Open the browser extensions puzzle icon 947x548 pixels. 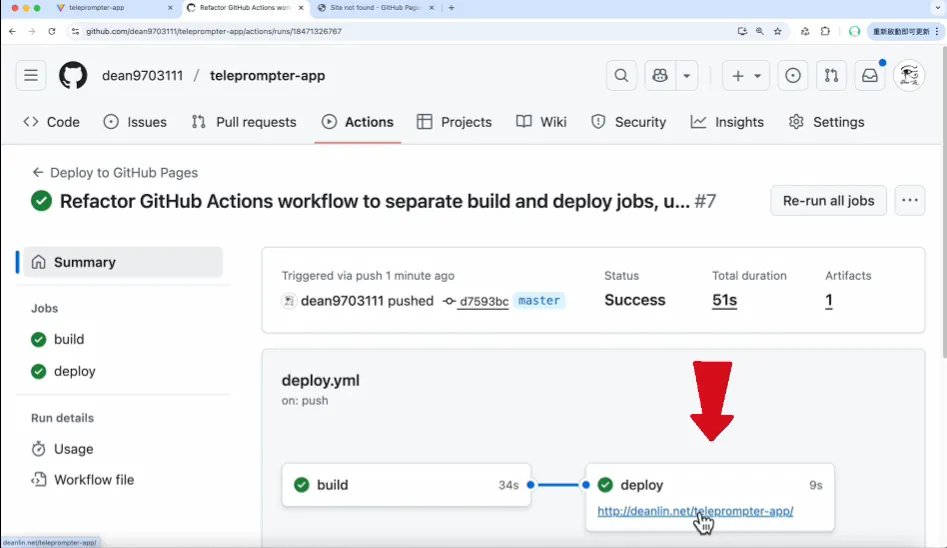pos(825,31)
